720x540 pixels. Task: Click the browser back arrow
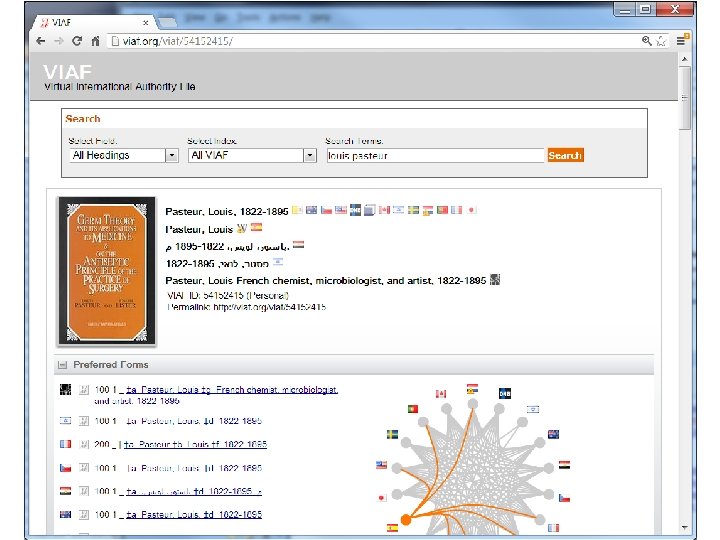40,41
